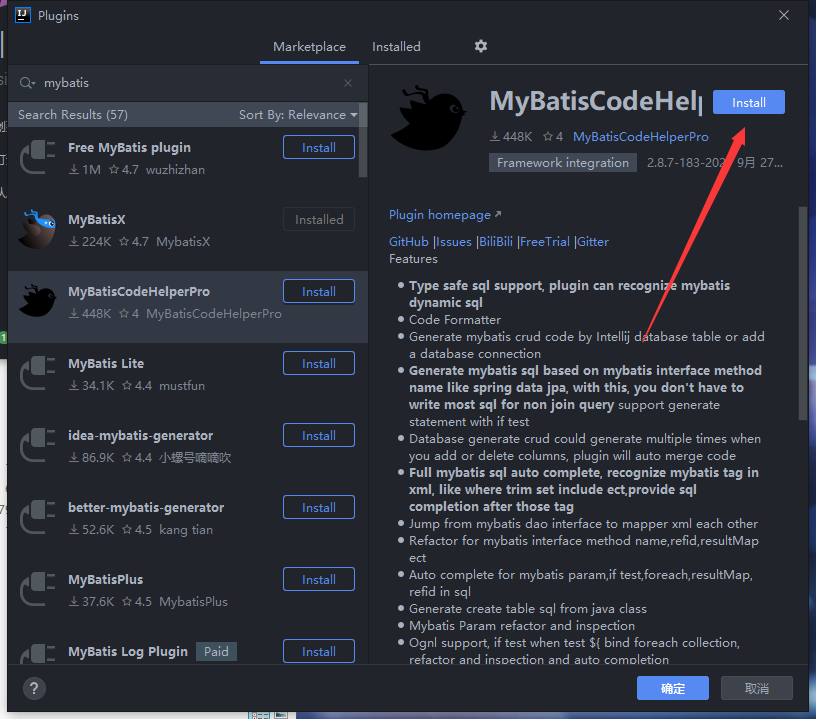Install the MyBatis Lite plugin
The width and height of the screenshot is (816, 719).
coord(319,364)
